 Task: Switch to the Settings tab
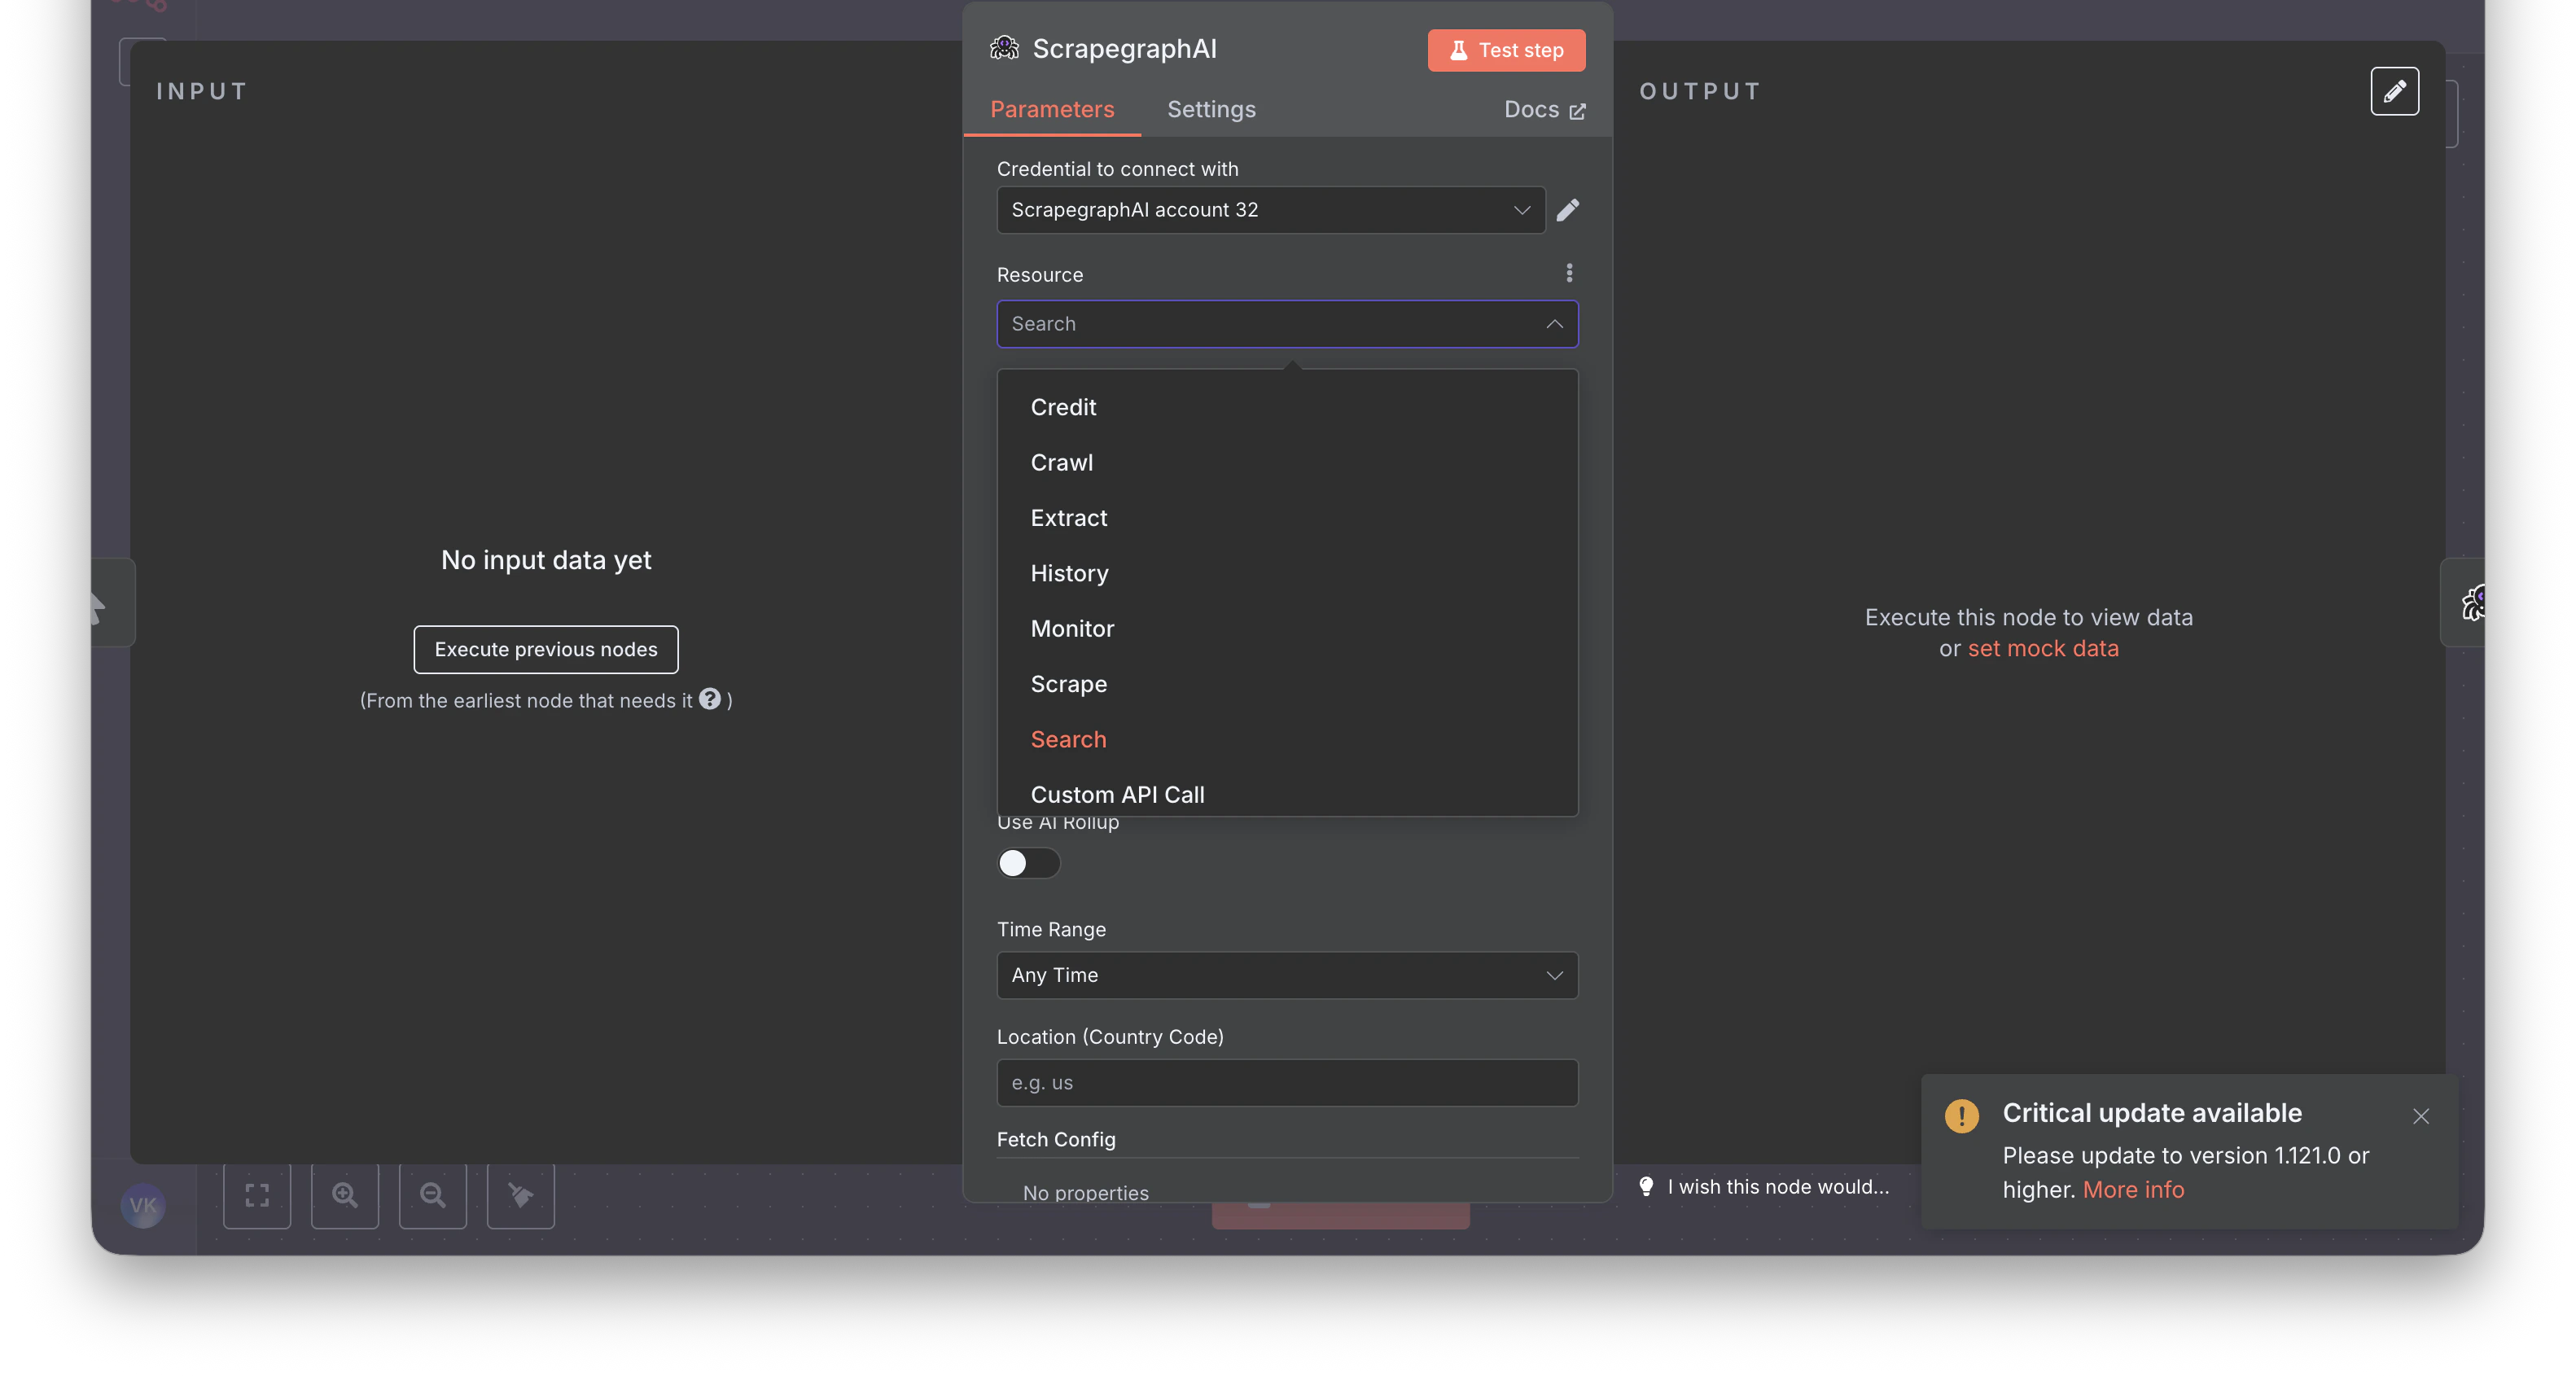[1211, 109]
